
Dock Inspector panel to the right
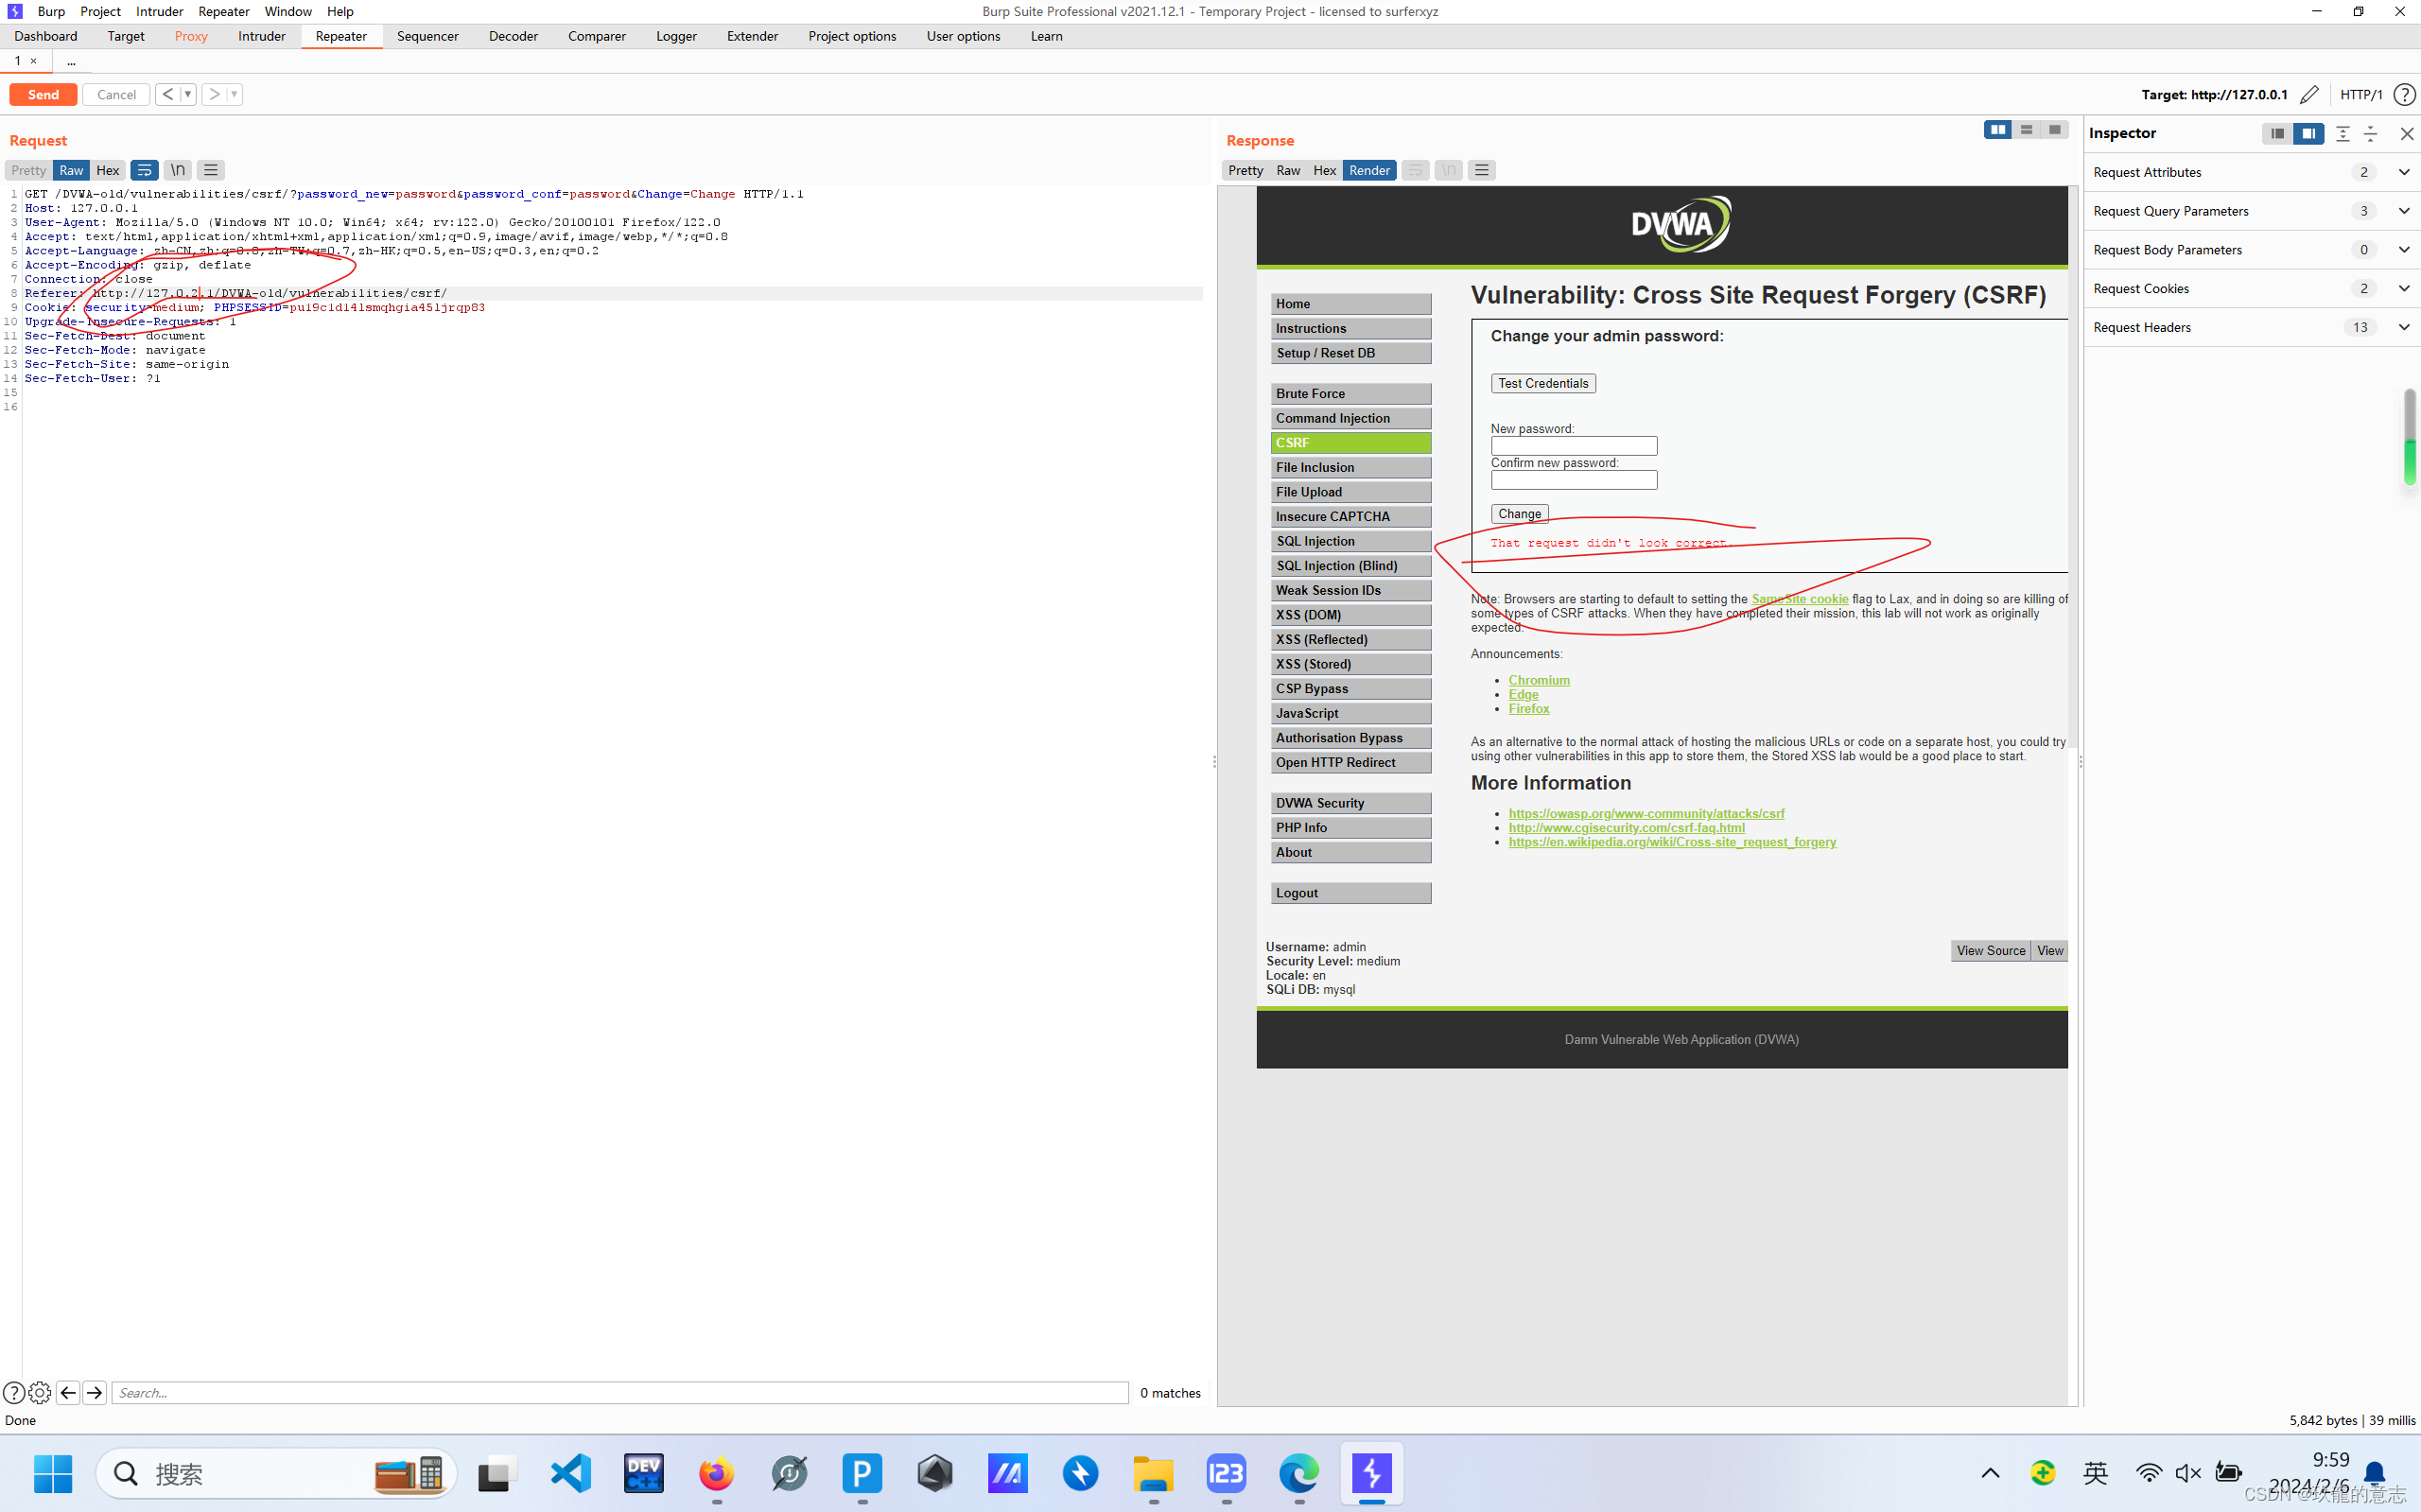pyautogui.click(x=2308, y=133)
